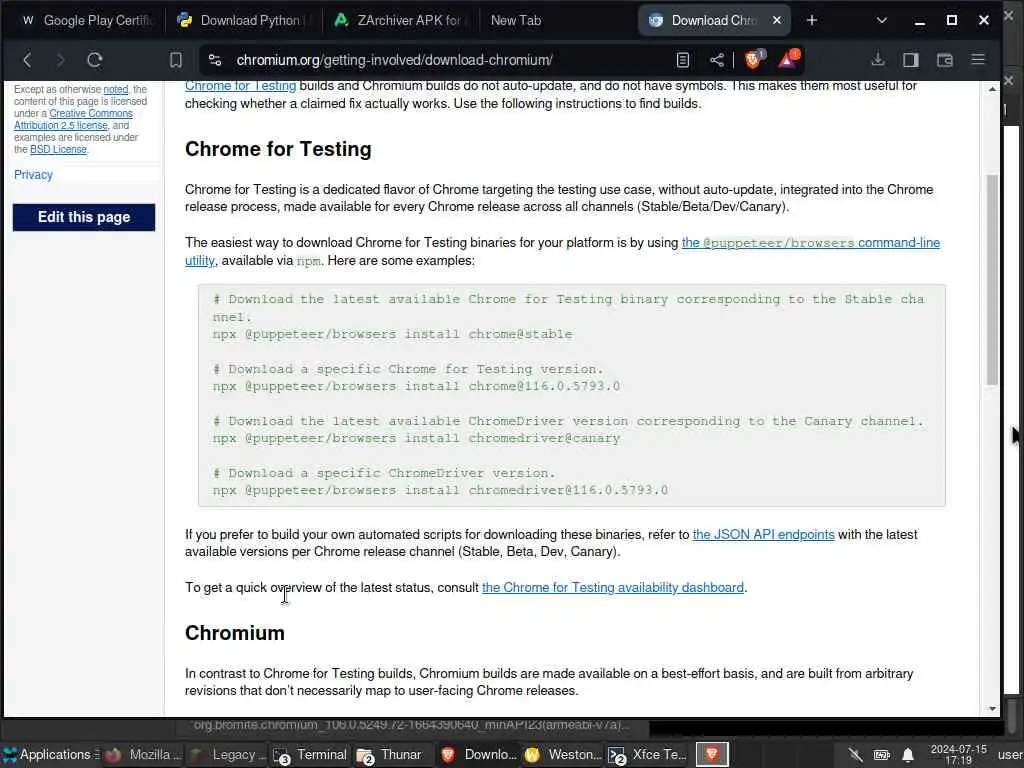Open the BSD License link
Viewport: 1024px width, 768px height.
click(58, 150)
